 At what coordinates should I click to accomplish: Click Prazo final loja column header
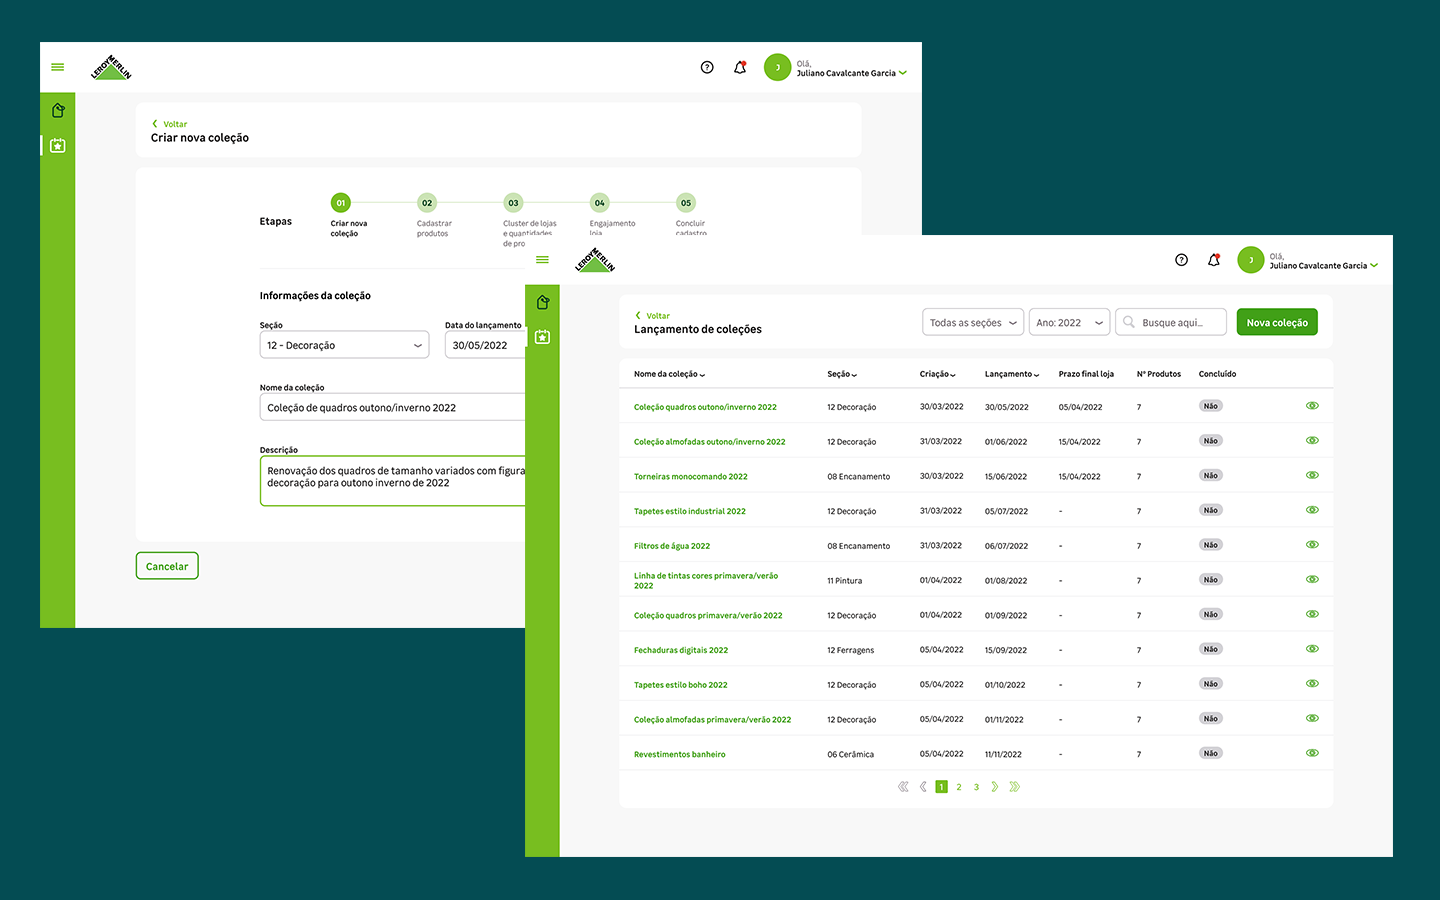tap(1086, 374)
